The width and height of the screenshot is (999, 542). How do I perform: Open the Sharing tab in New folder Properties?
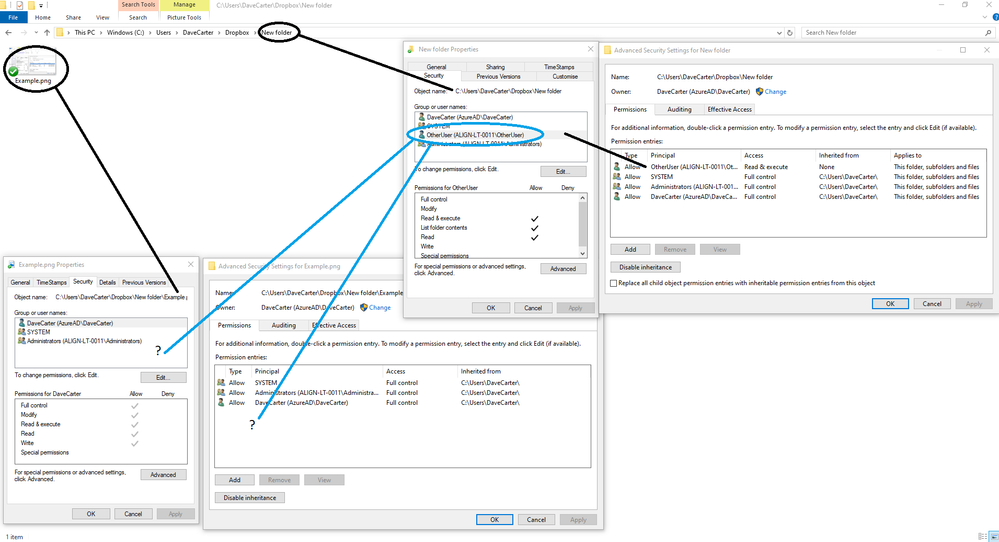(x=495, y=67)
